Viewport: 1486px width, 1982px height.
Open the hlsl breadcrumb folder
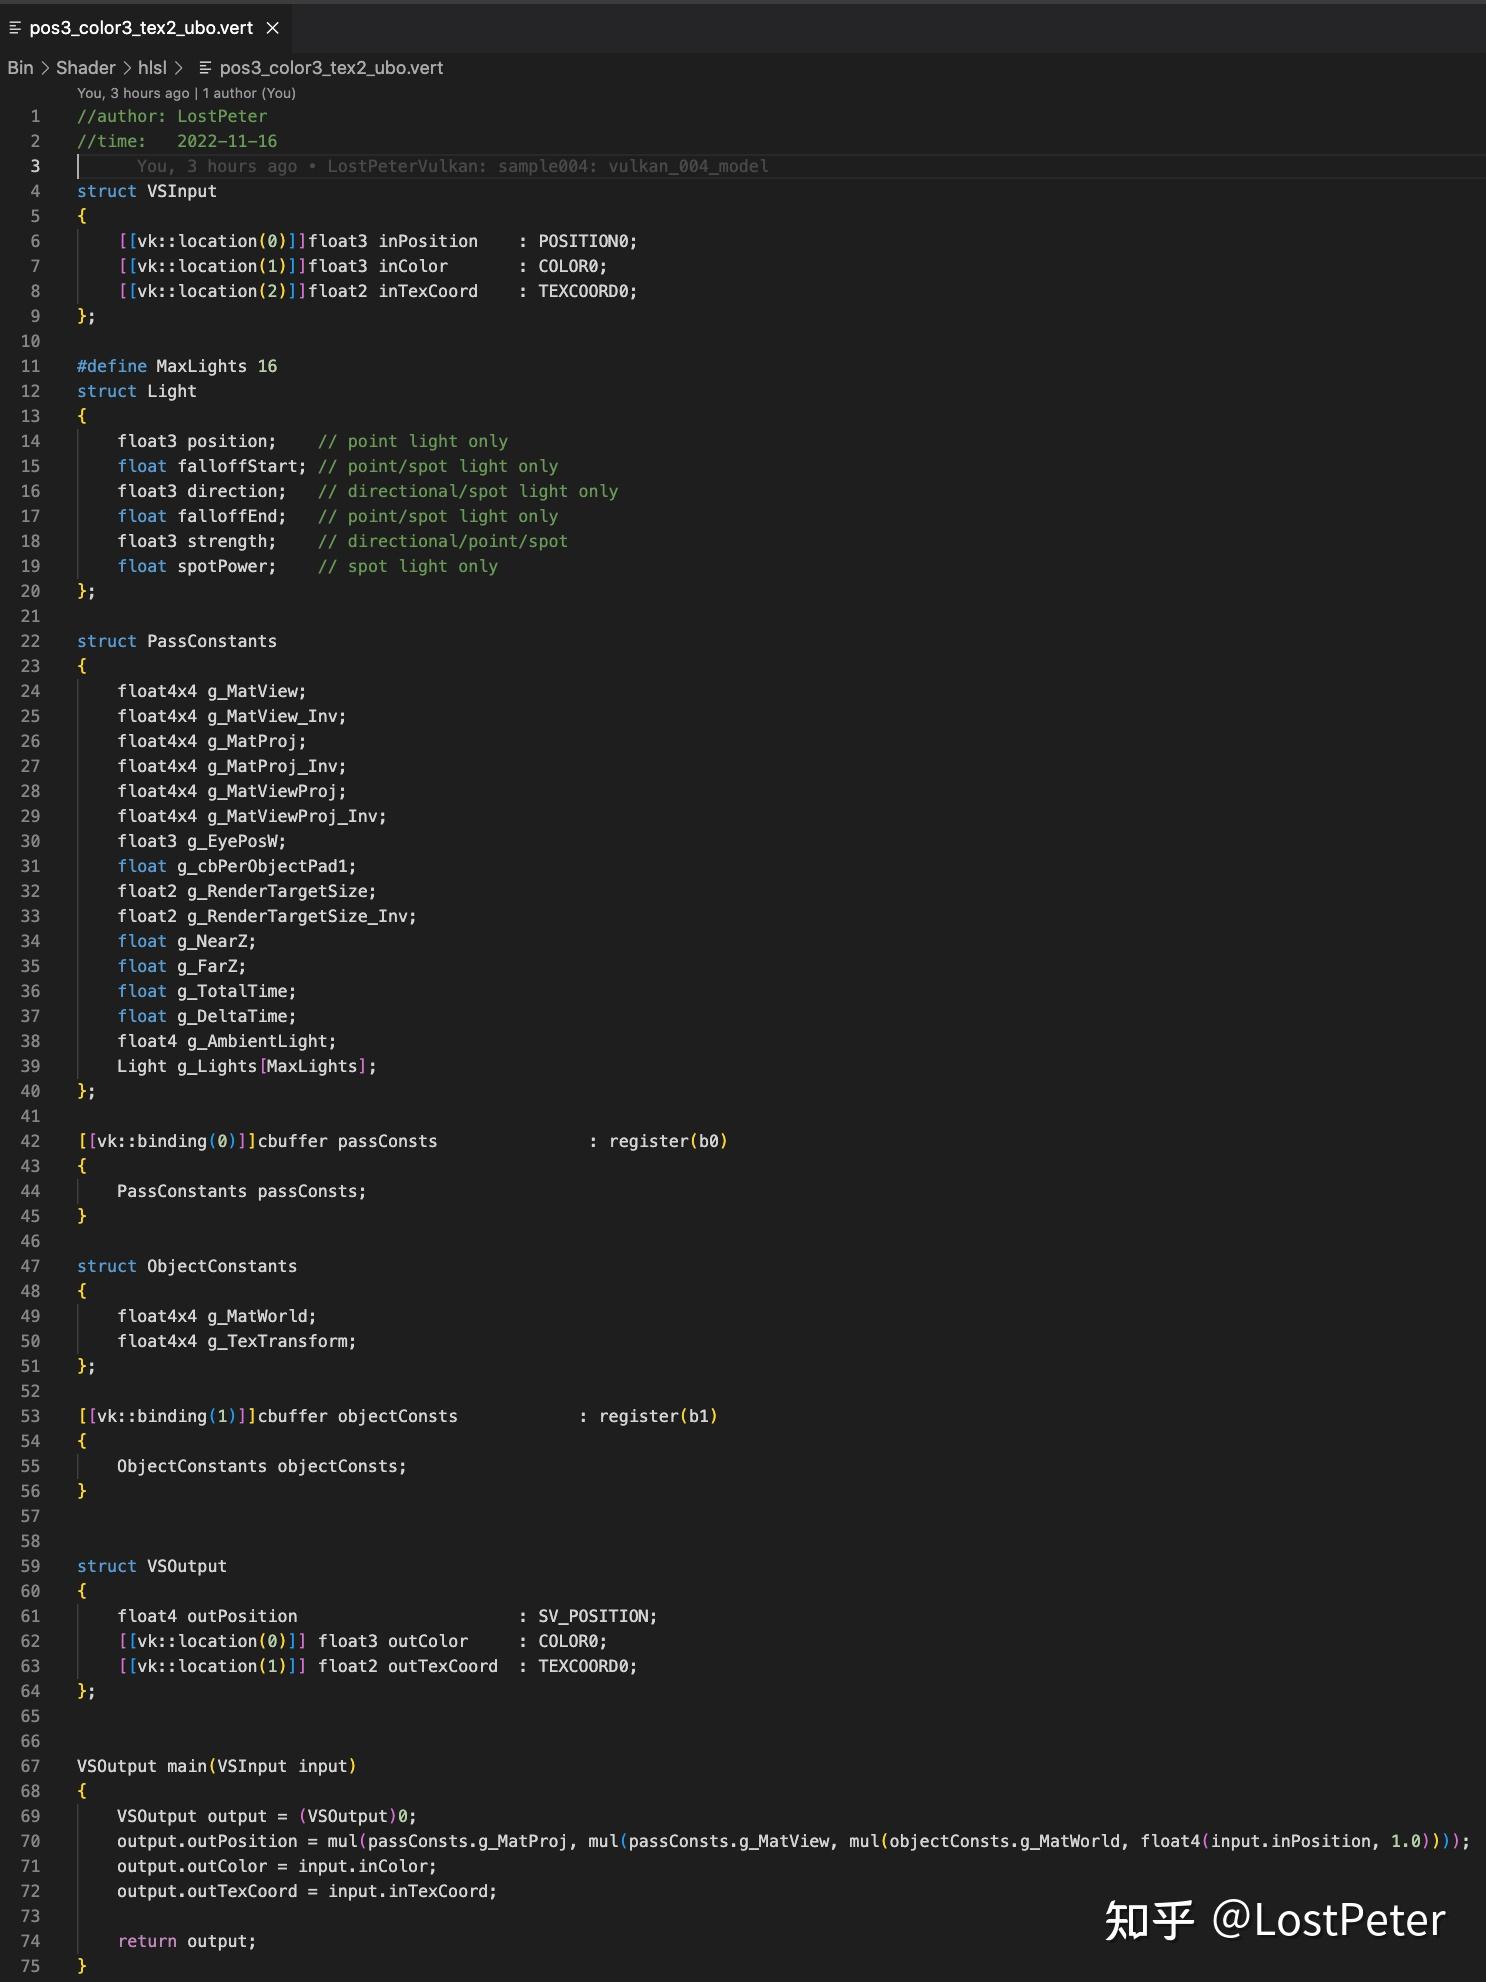(152, 68)
